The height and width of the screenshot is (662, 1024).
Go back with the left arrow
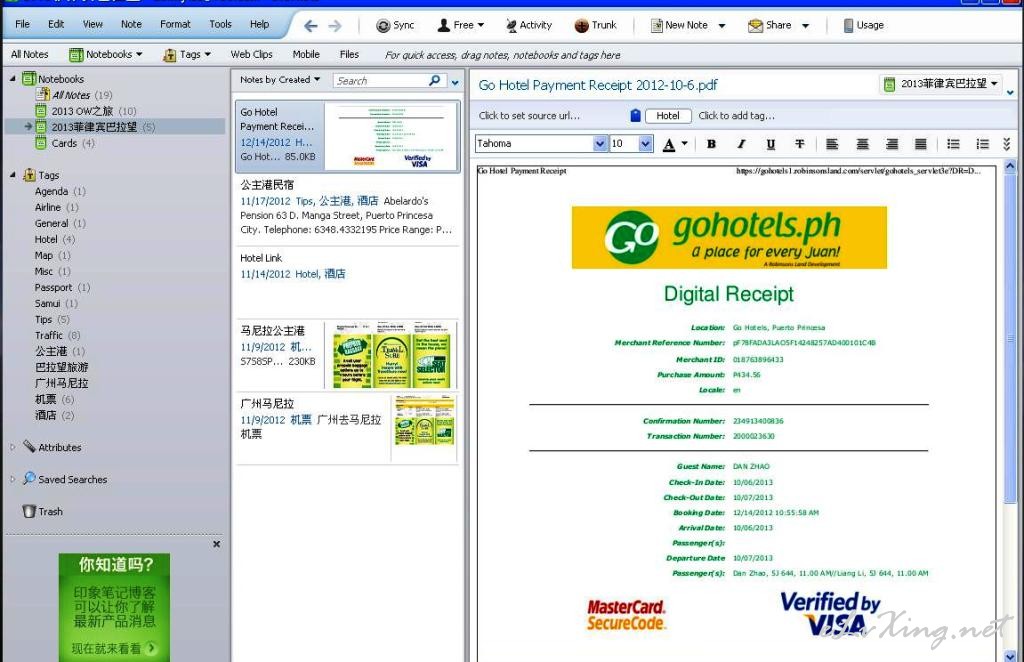(311, 25)
